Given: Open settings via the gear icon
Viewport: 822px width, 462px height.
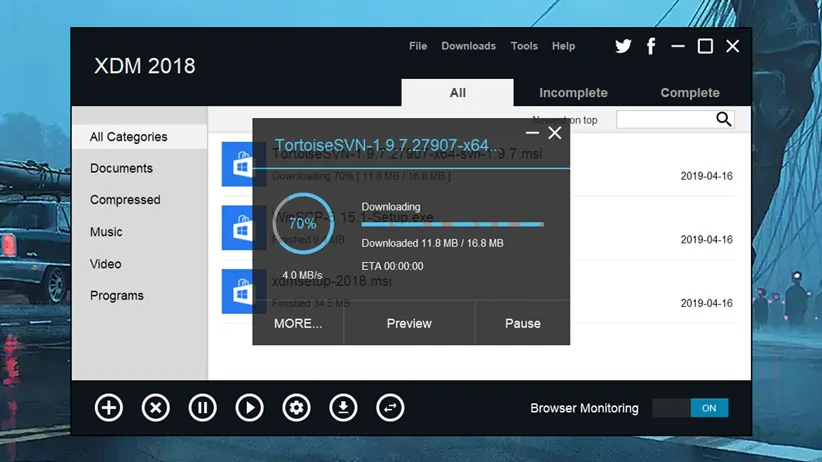Looking at the screenshot, I should pos(296,408).
